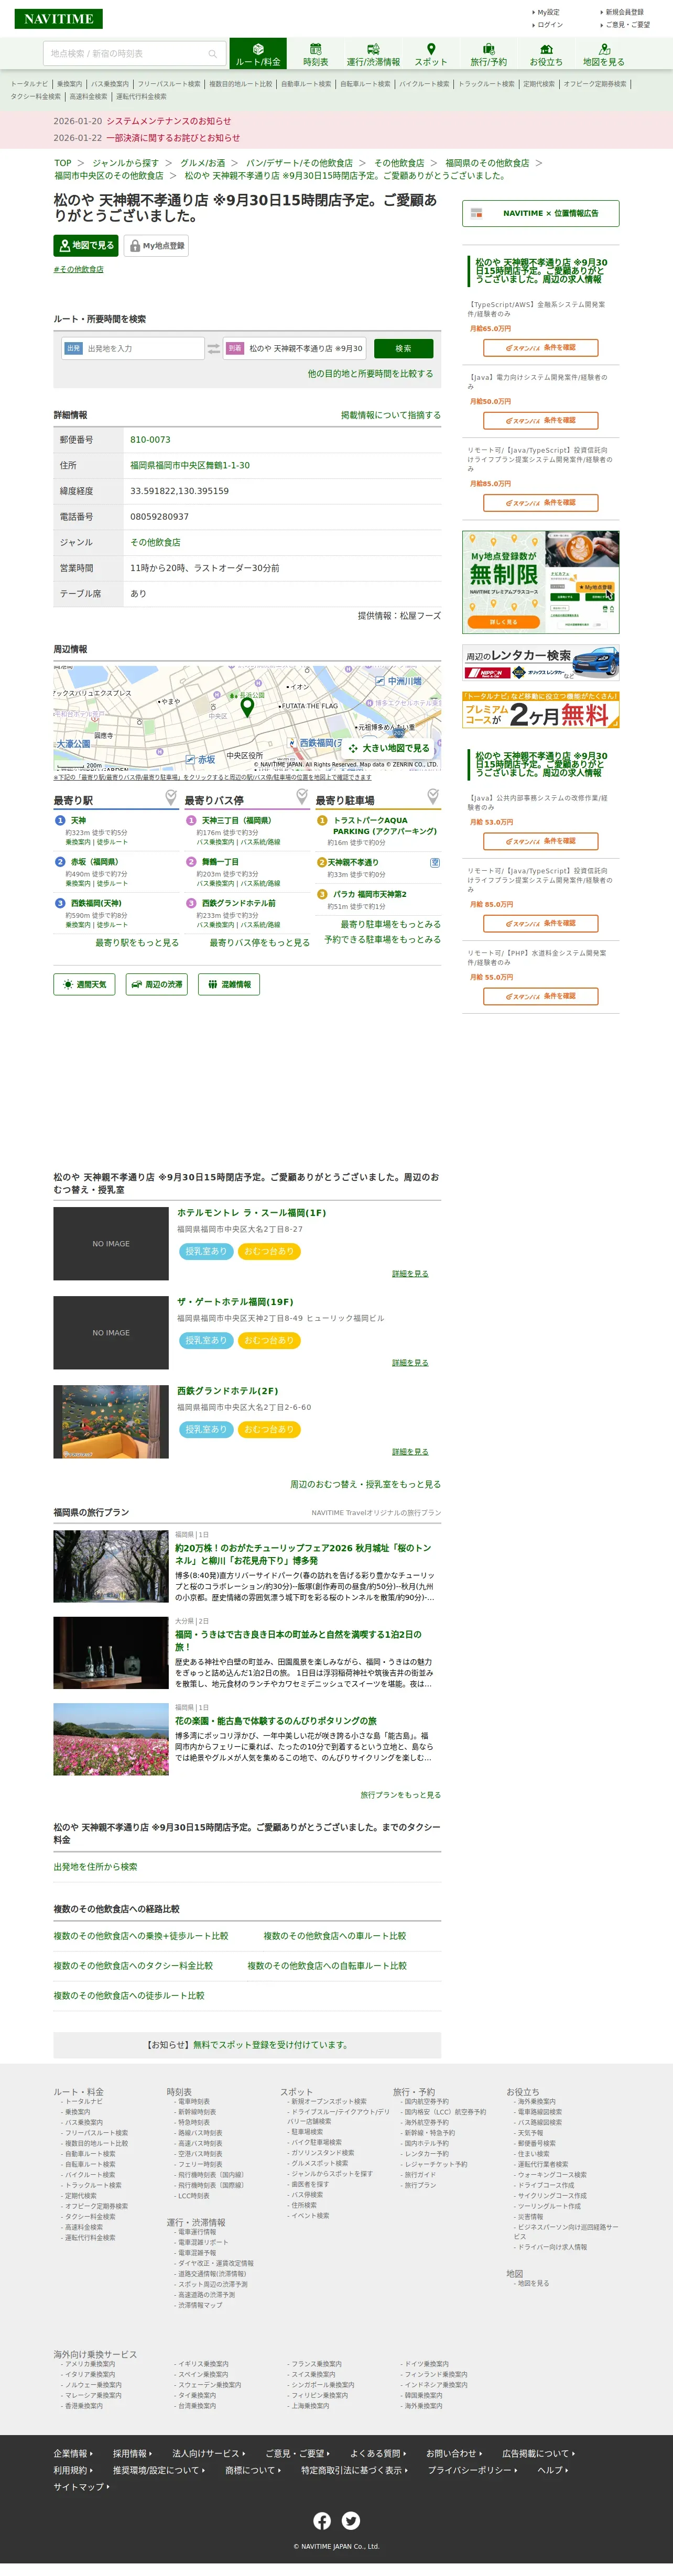Select parking トラストパークAQUA PARKING
The width and height of the screenshot is (673, 2576).
[x=384, y=826]
